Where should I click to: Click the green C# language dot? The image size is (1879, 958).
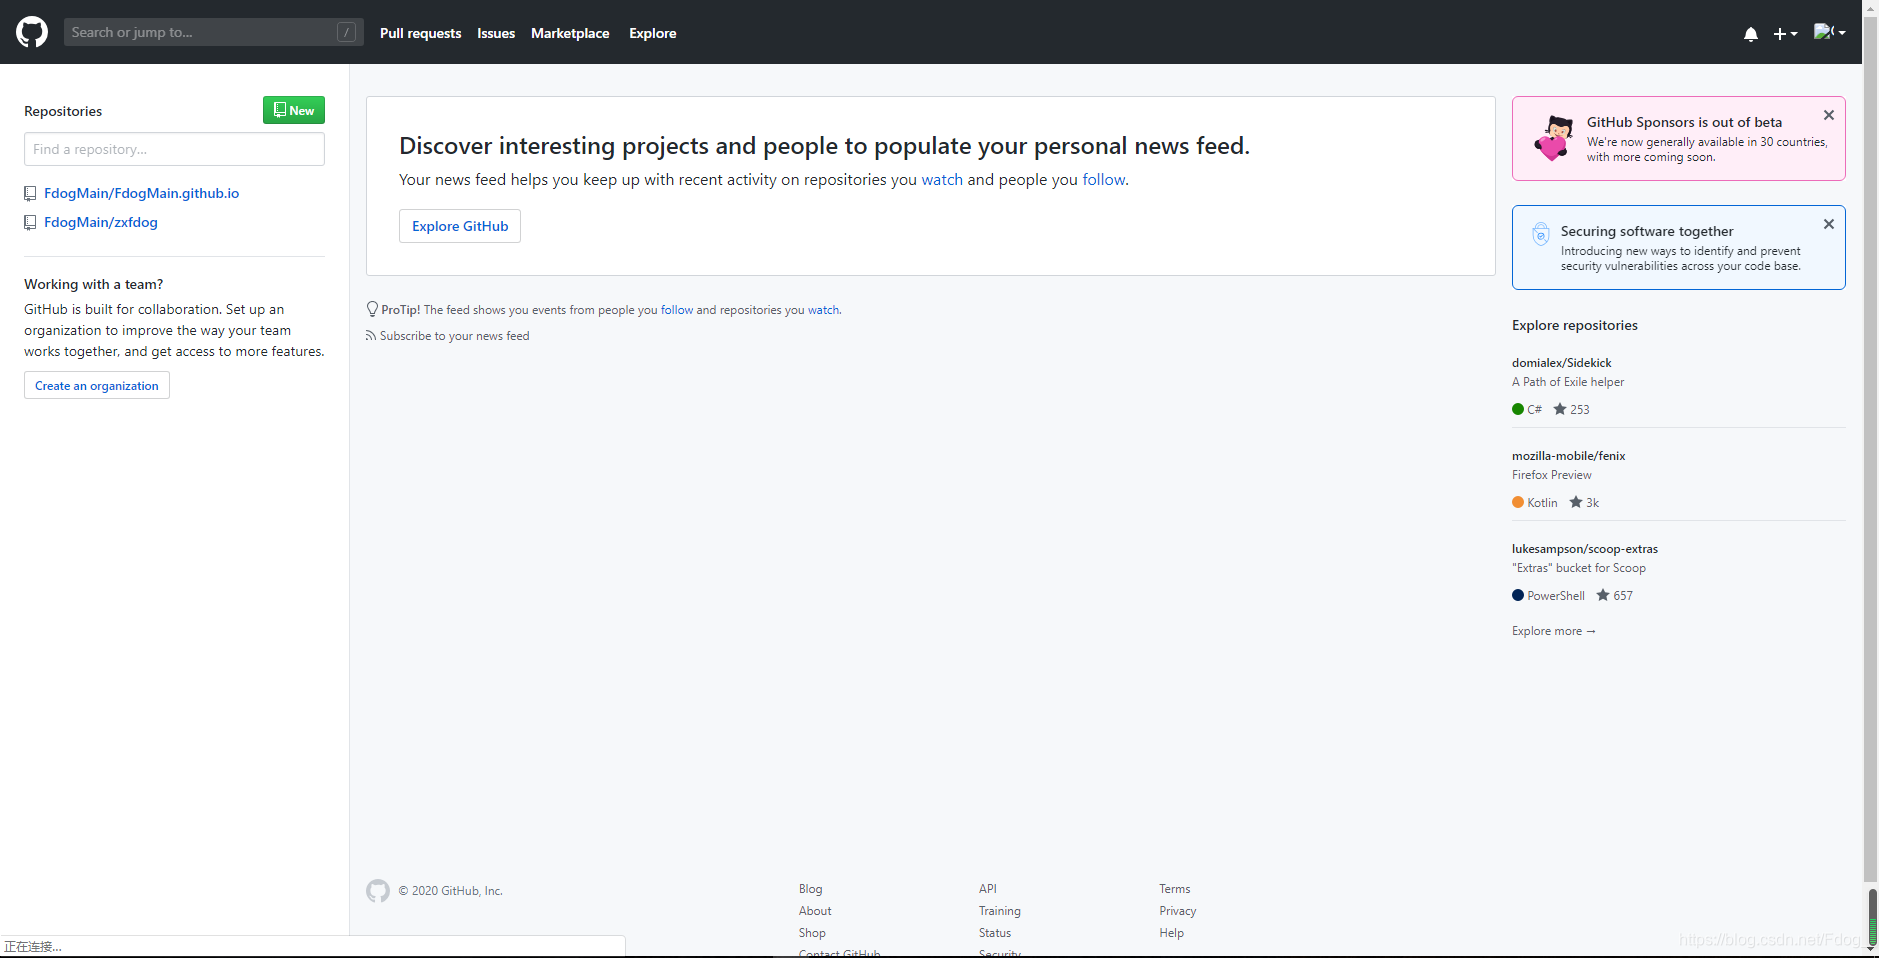(x=1518, y=409)
